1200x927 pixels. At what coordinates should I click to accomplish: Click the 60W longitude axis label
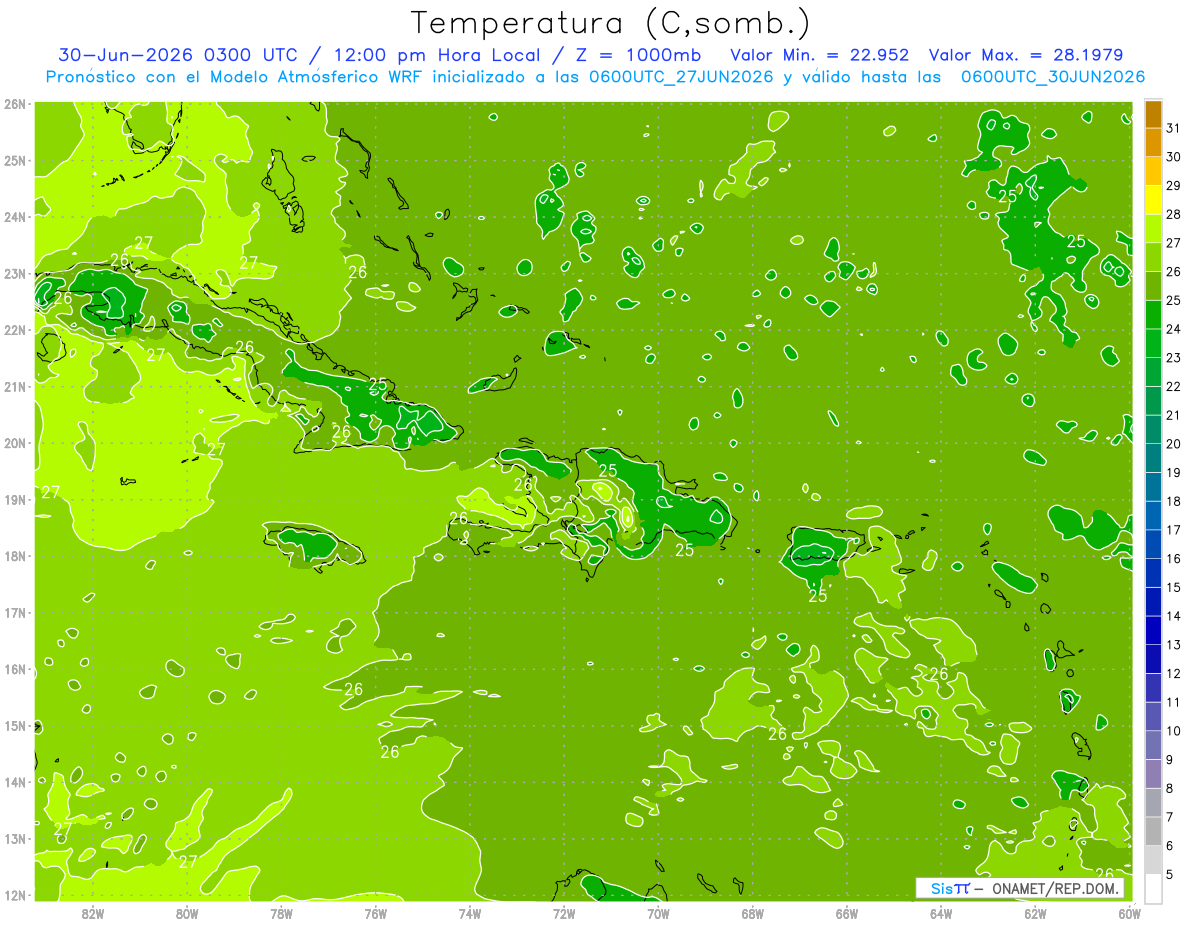tap(1129, 913)
